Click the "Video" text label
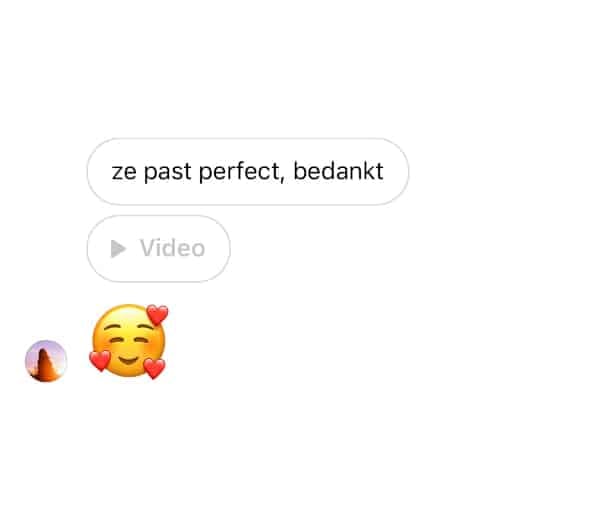The image size is (600, 518). 173,248
